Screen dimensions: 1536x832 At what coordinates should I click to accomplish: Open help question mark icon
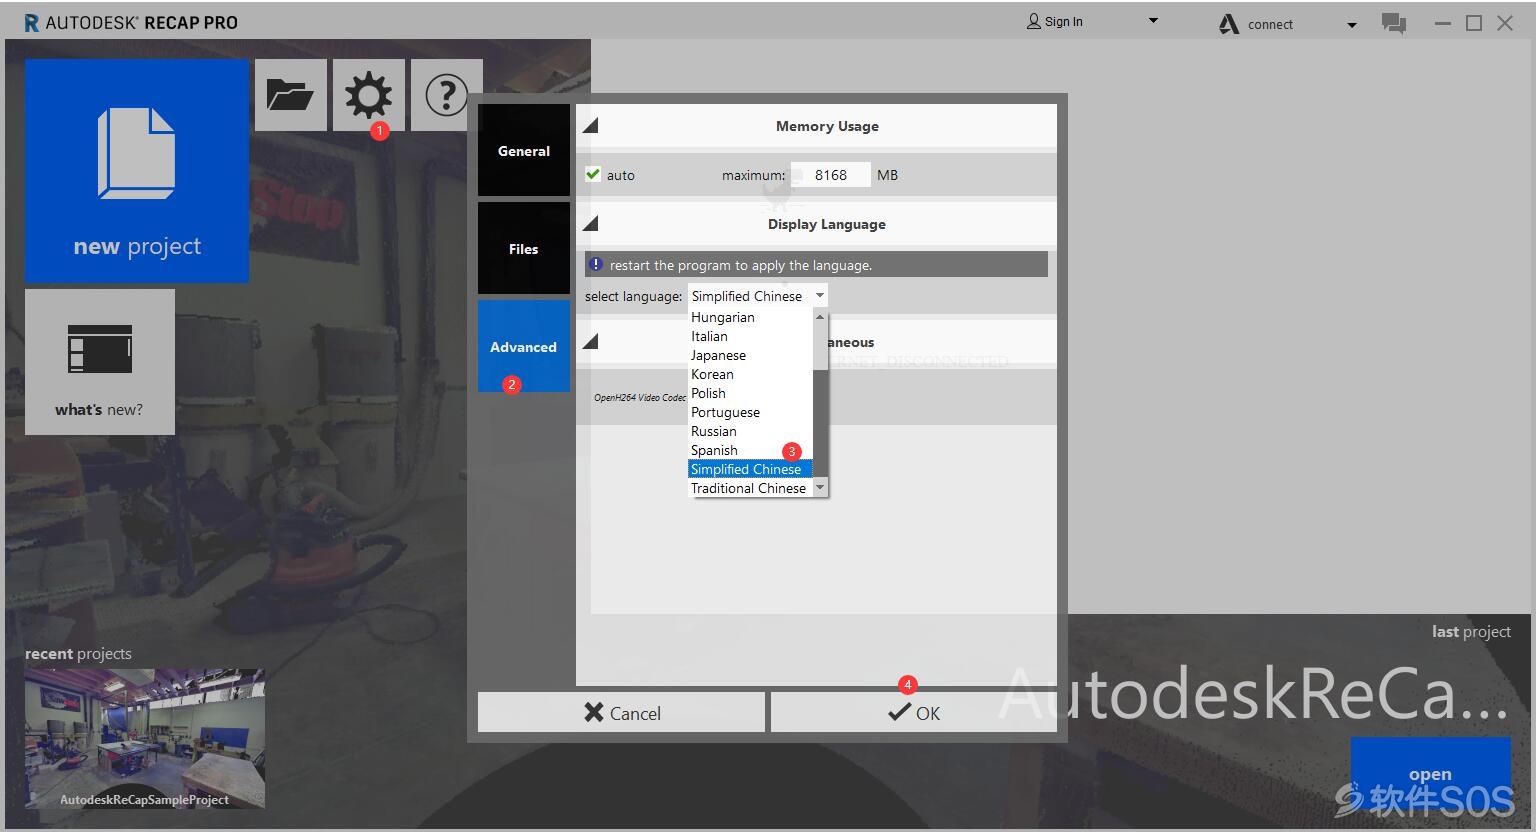pyautogui.click(x=446, y=95)
